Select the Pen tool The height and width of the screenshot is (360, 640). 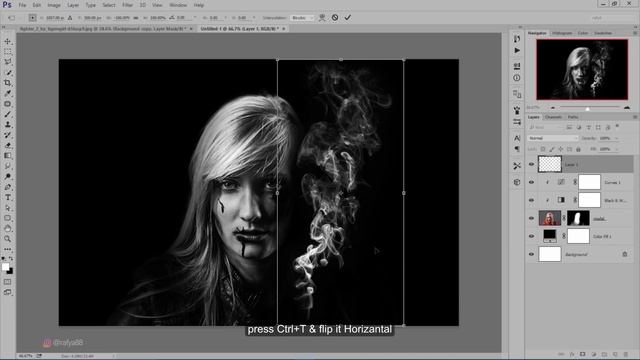coord(8,187)
